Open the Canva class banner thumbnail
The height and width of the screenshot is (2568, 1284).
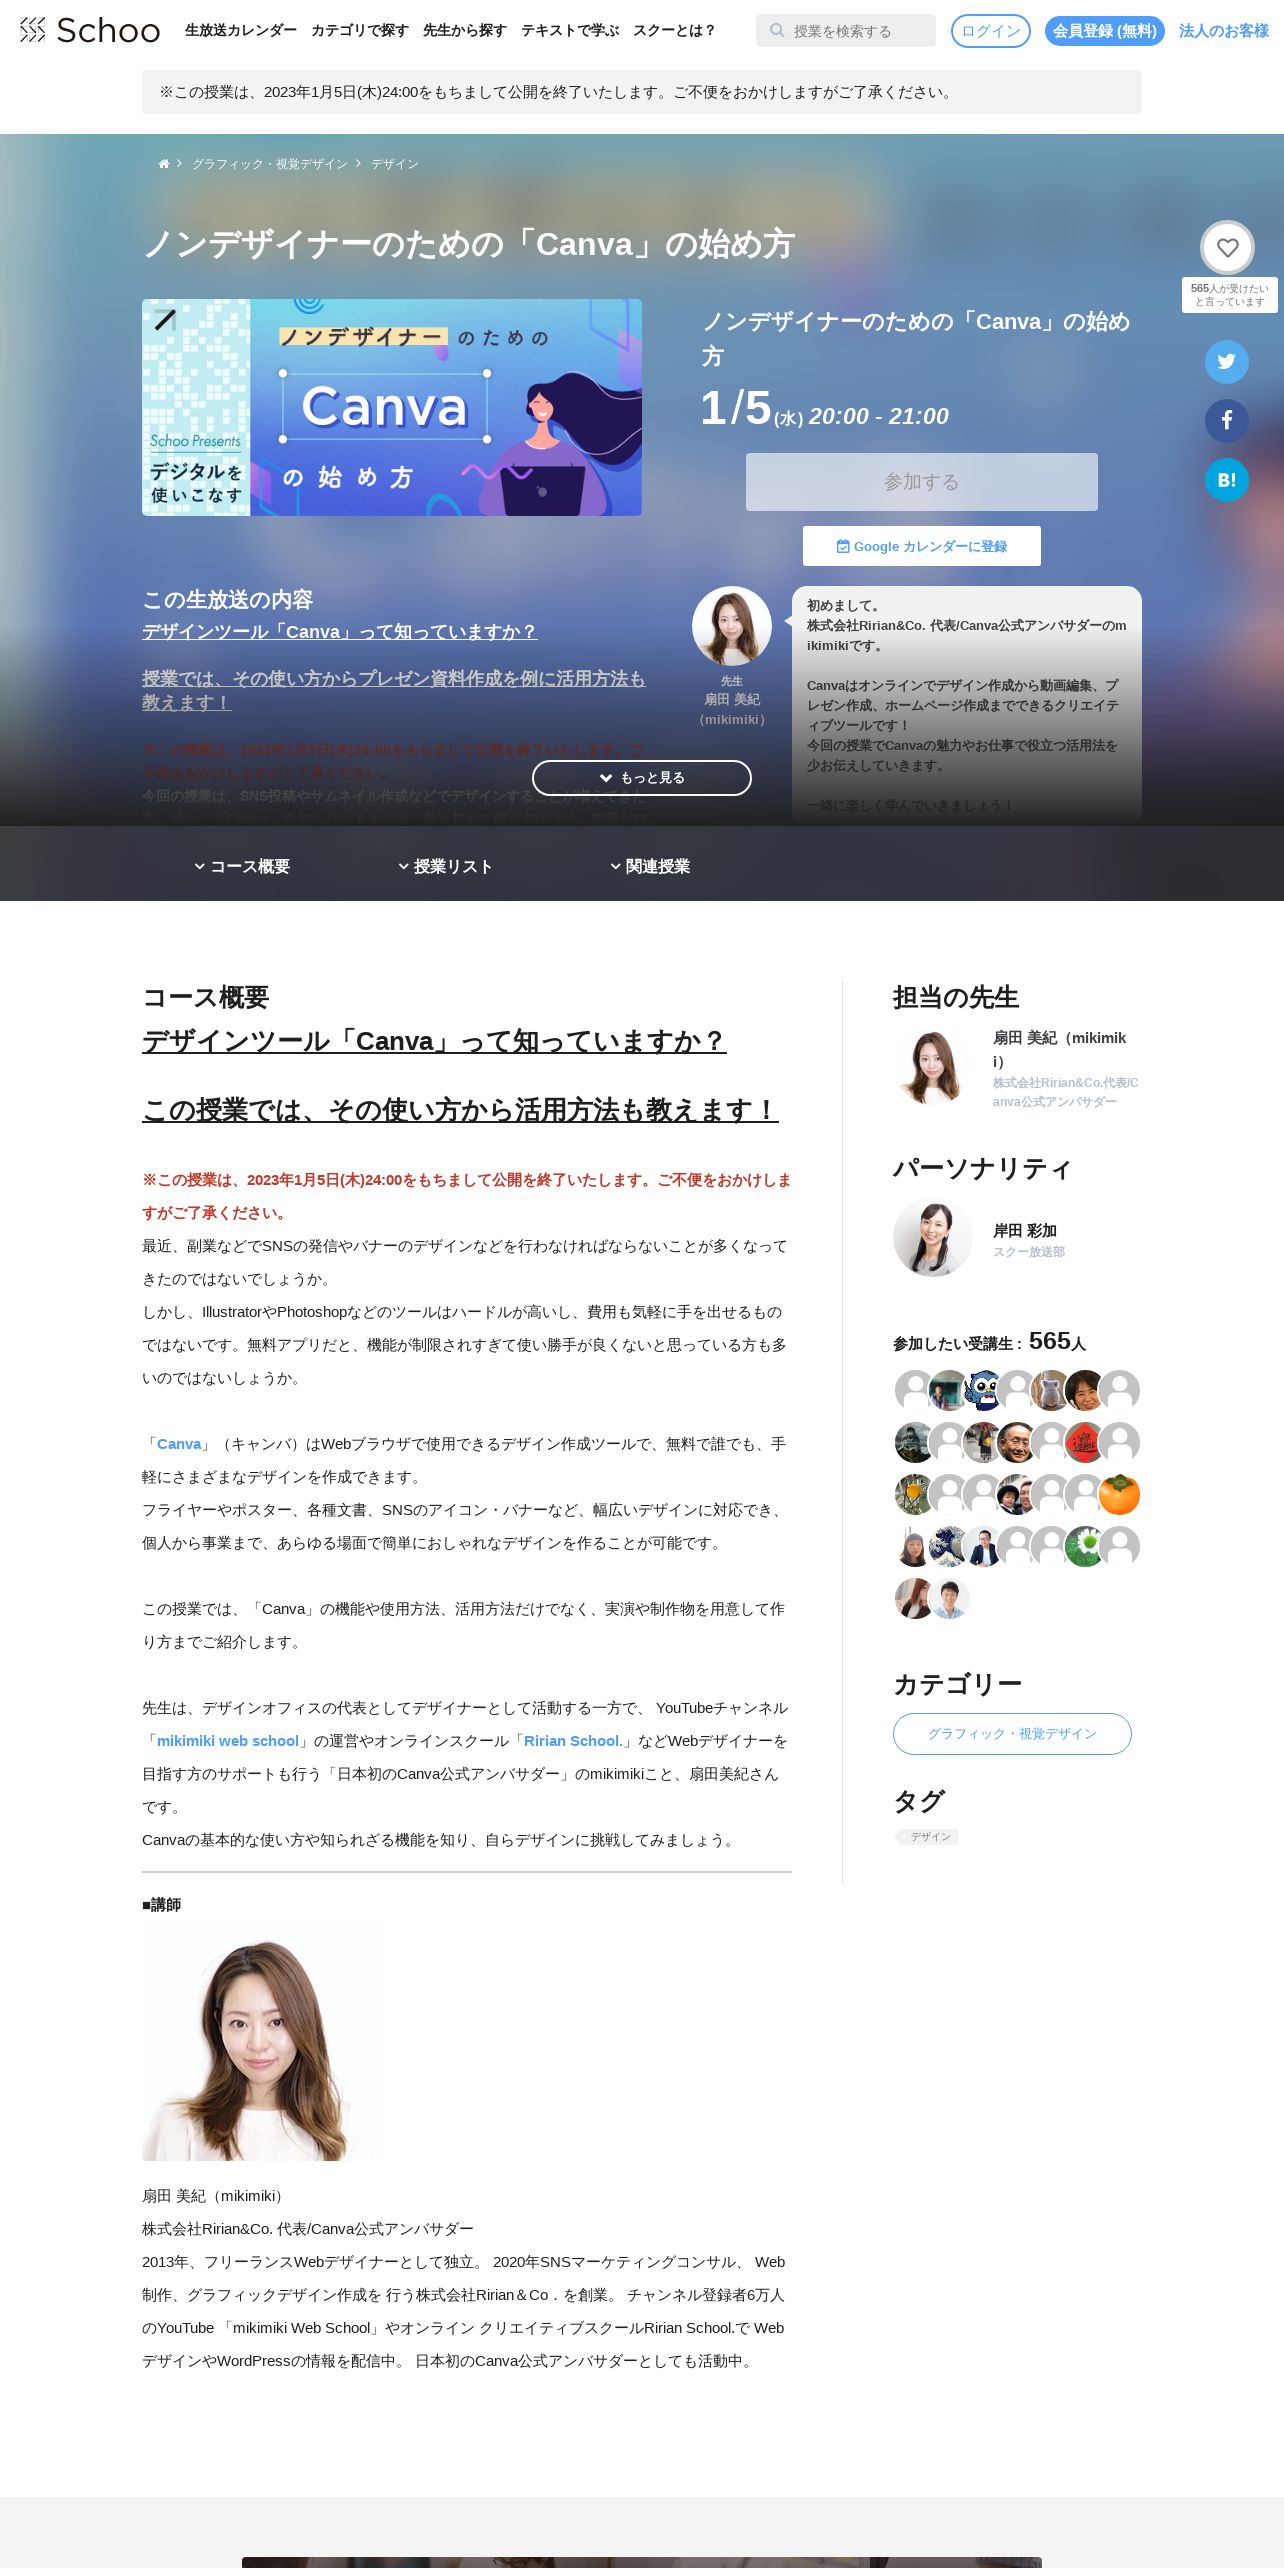(392, 407)
